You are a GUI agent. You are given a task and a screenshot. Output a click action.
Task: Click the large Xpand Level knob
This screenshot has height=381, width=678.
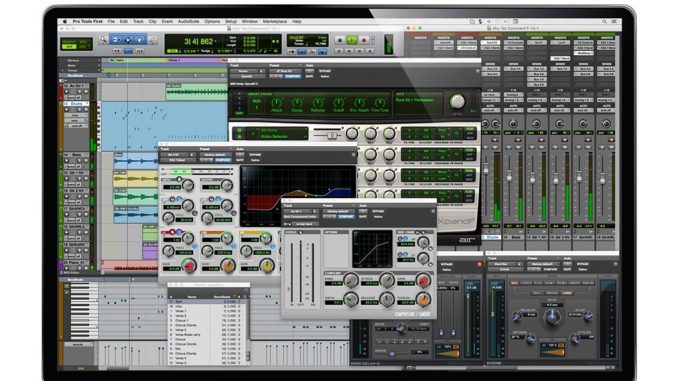pos(457,102)
